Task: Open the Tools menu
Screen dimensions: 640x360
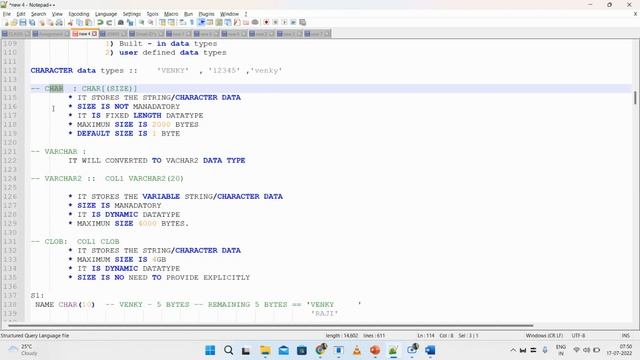Action: (x=152, y=14)
